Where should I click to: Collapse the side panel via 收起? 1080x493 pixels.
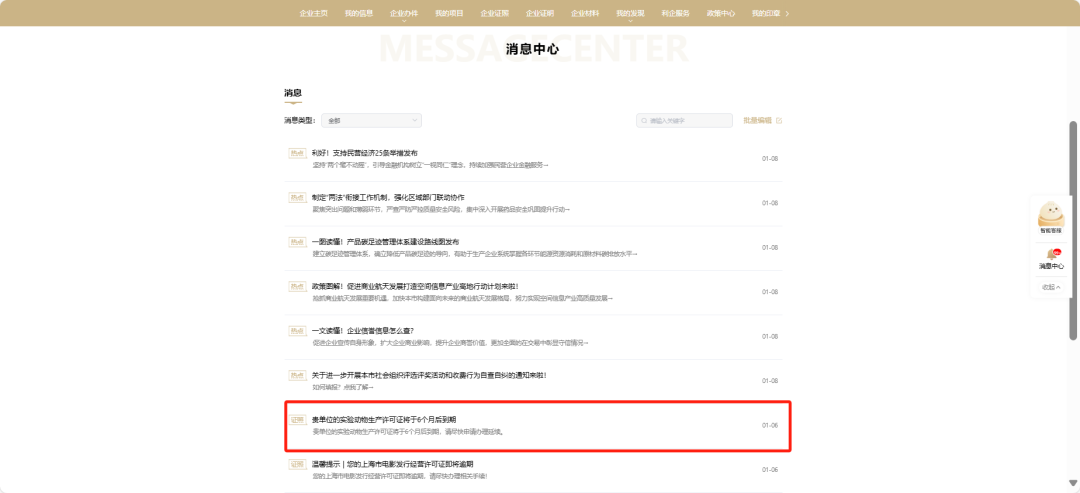(x=1051, y=287)
